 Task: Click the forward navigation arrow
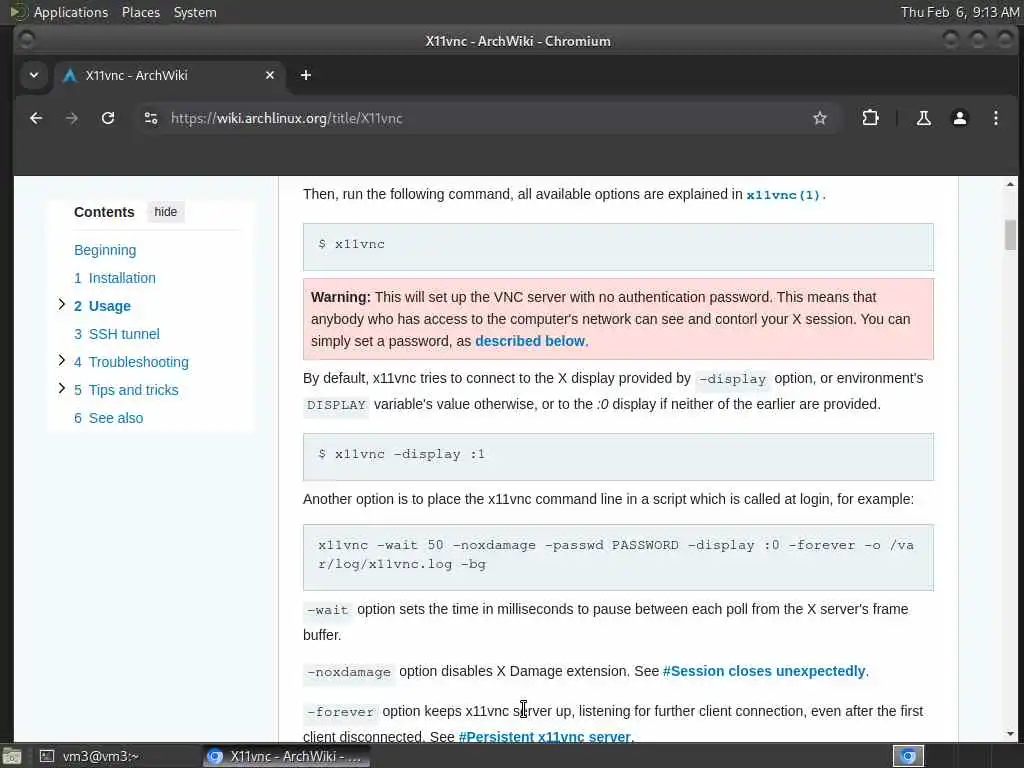coord(72,118)
